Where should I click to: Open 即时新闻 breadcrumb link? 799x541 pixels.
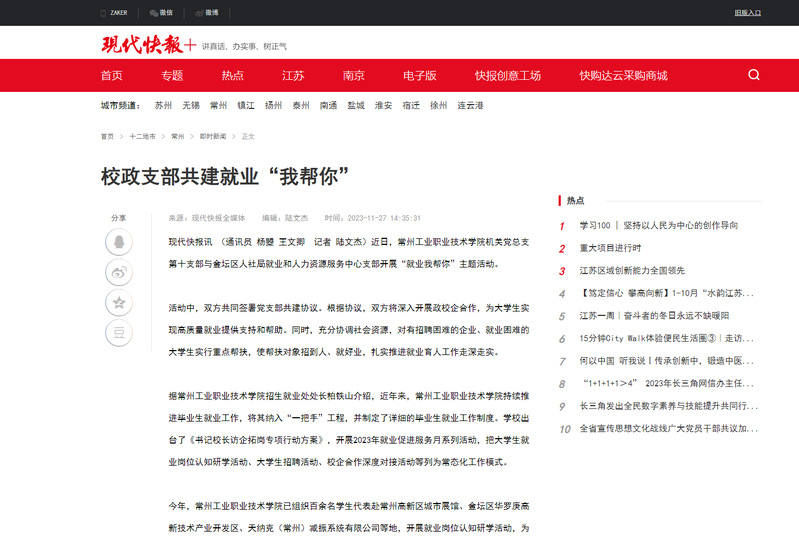tap(213, 136)
